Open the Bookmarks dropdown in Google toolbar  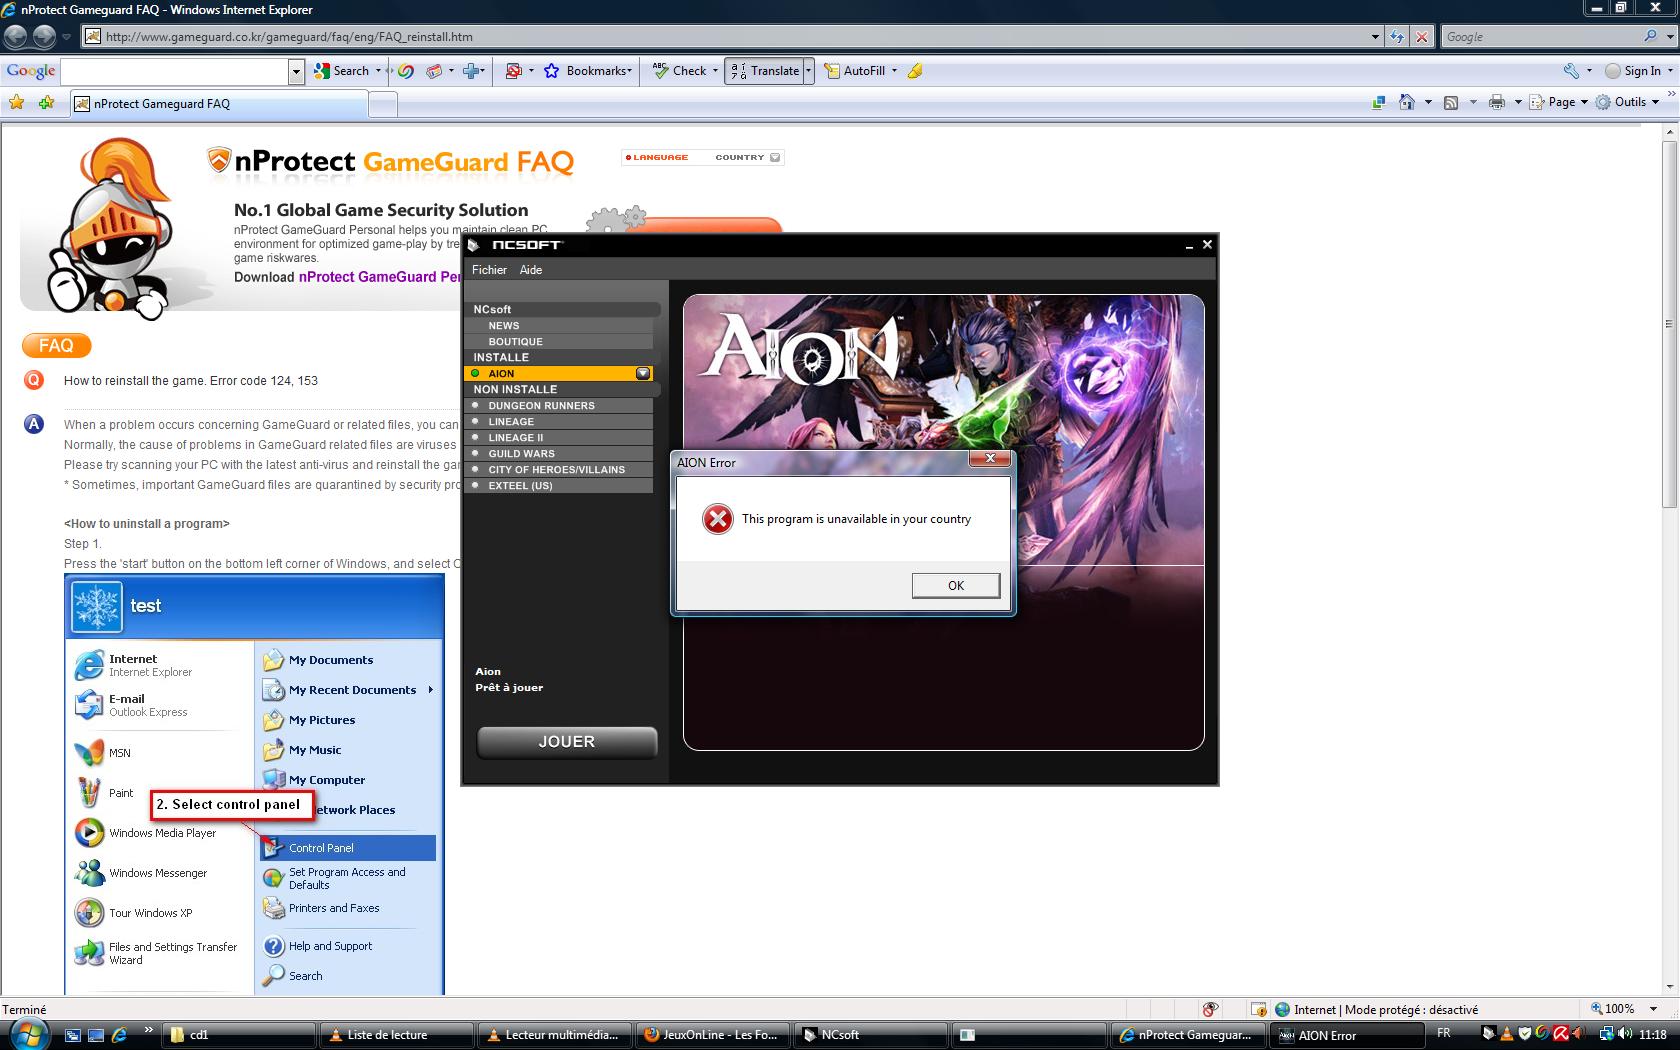pos(589,71)
